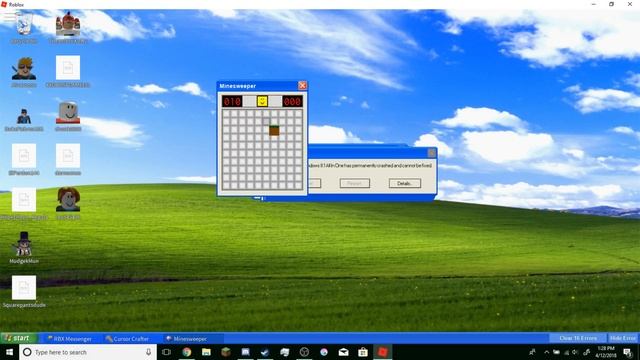Image resolution: width=640 pixels, height=360 pixels.
Task: Click the revealed grey tile in Minesweeper
Action: click(266, 121)
